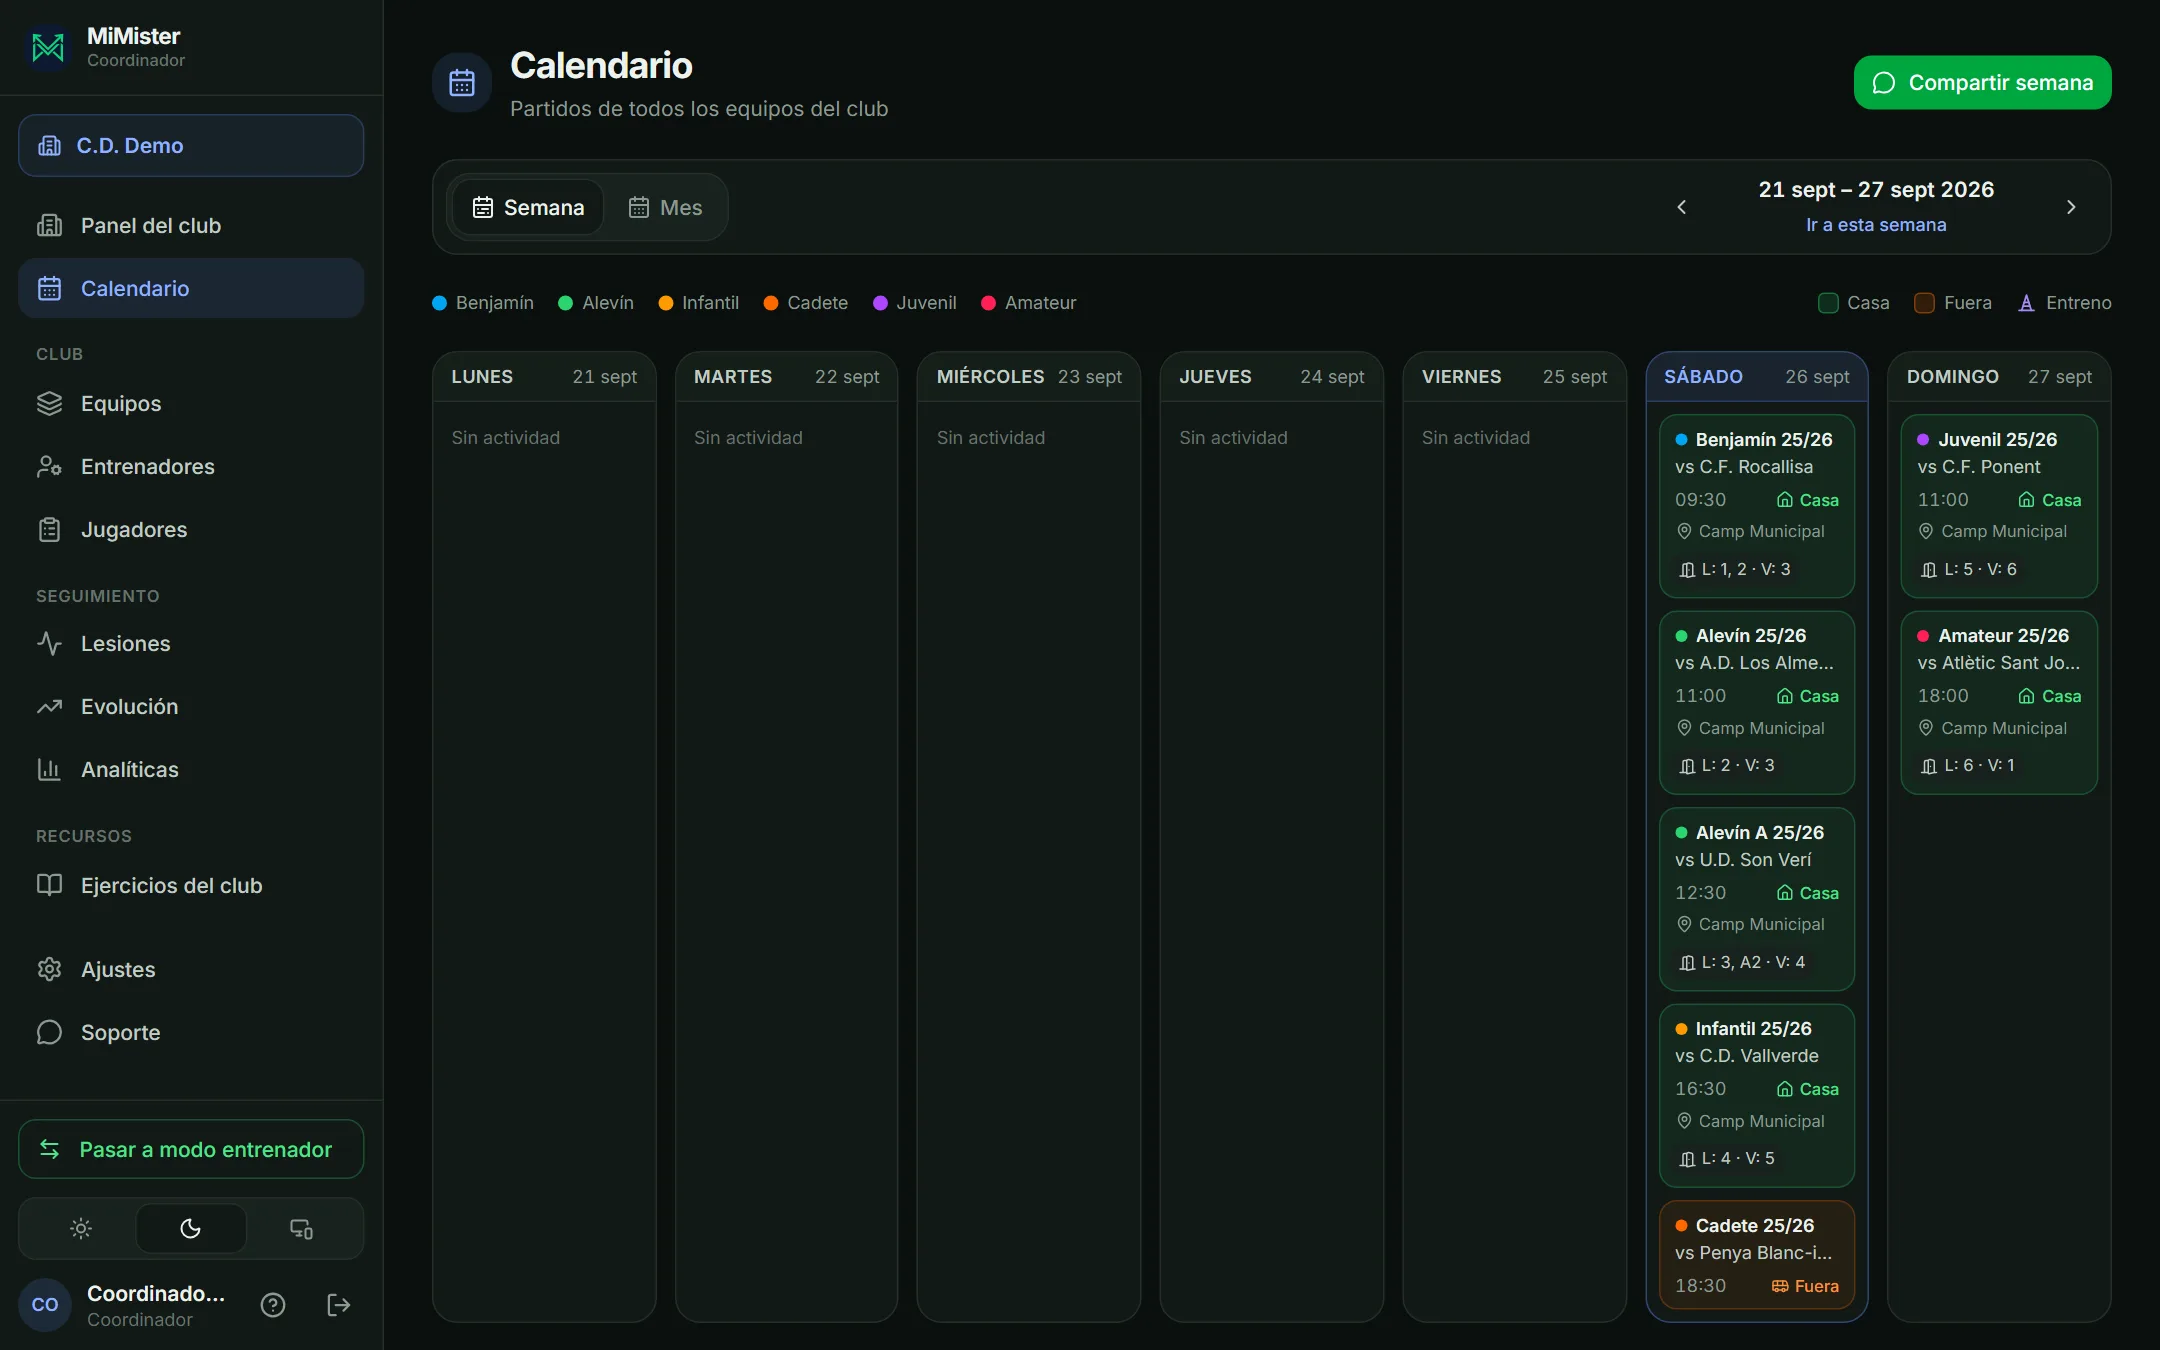
Task: Click Benjamín blue legend dot
Action: pos(439,303)
